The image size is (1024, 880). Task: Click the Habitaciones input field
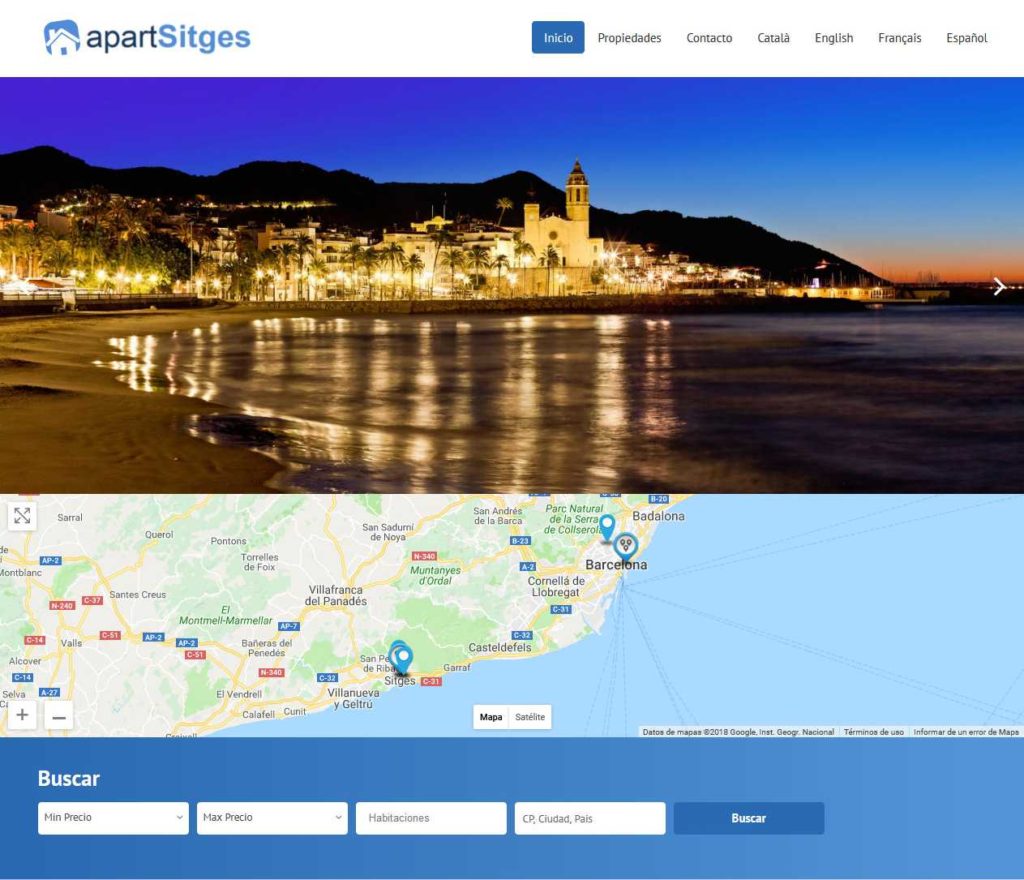point(431,818)
